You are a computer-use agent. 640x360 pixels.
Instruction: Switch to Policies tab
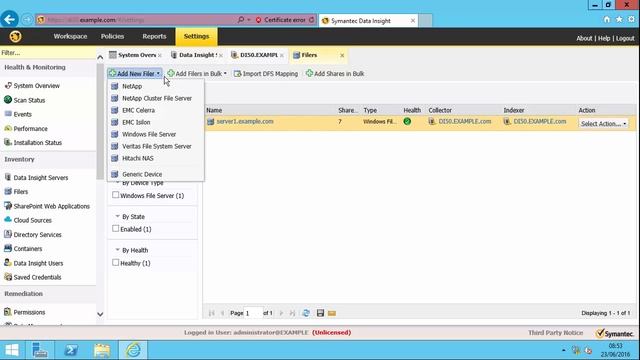click(112, 36)
